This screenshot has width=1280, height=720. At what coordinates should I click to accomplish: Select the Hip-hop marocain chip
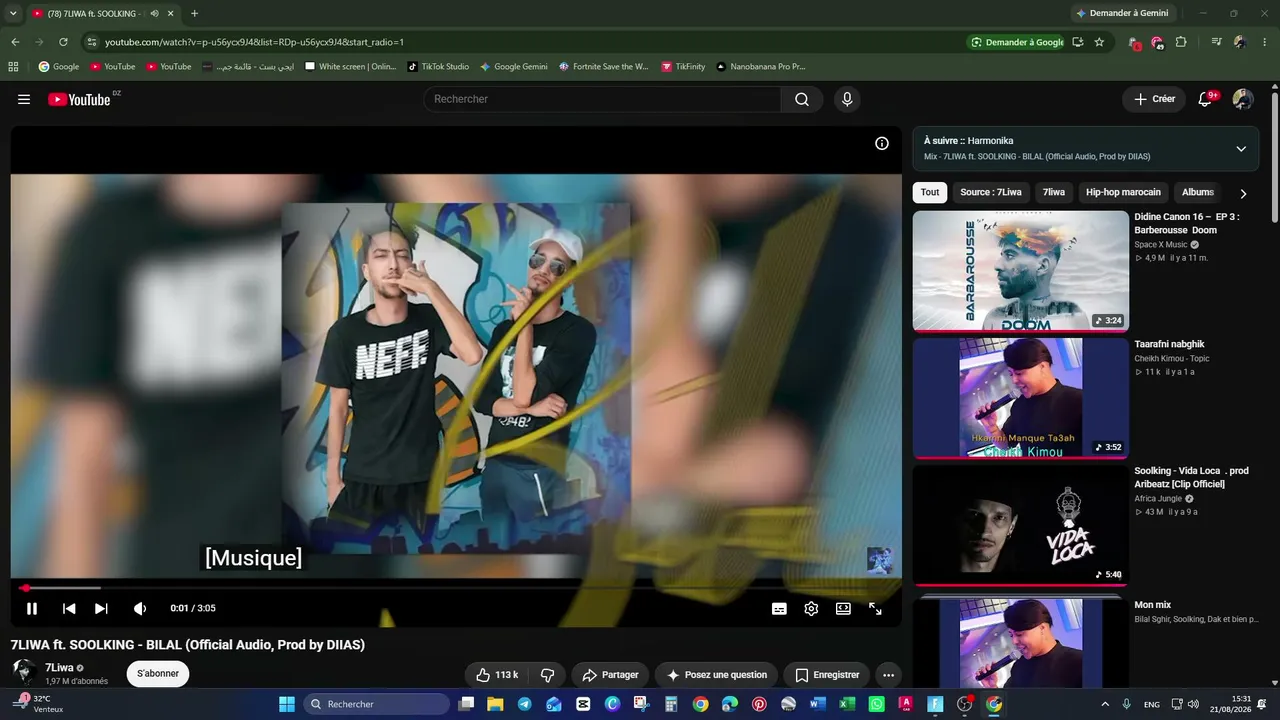[1124, 192]
